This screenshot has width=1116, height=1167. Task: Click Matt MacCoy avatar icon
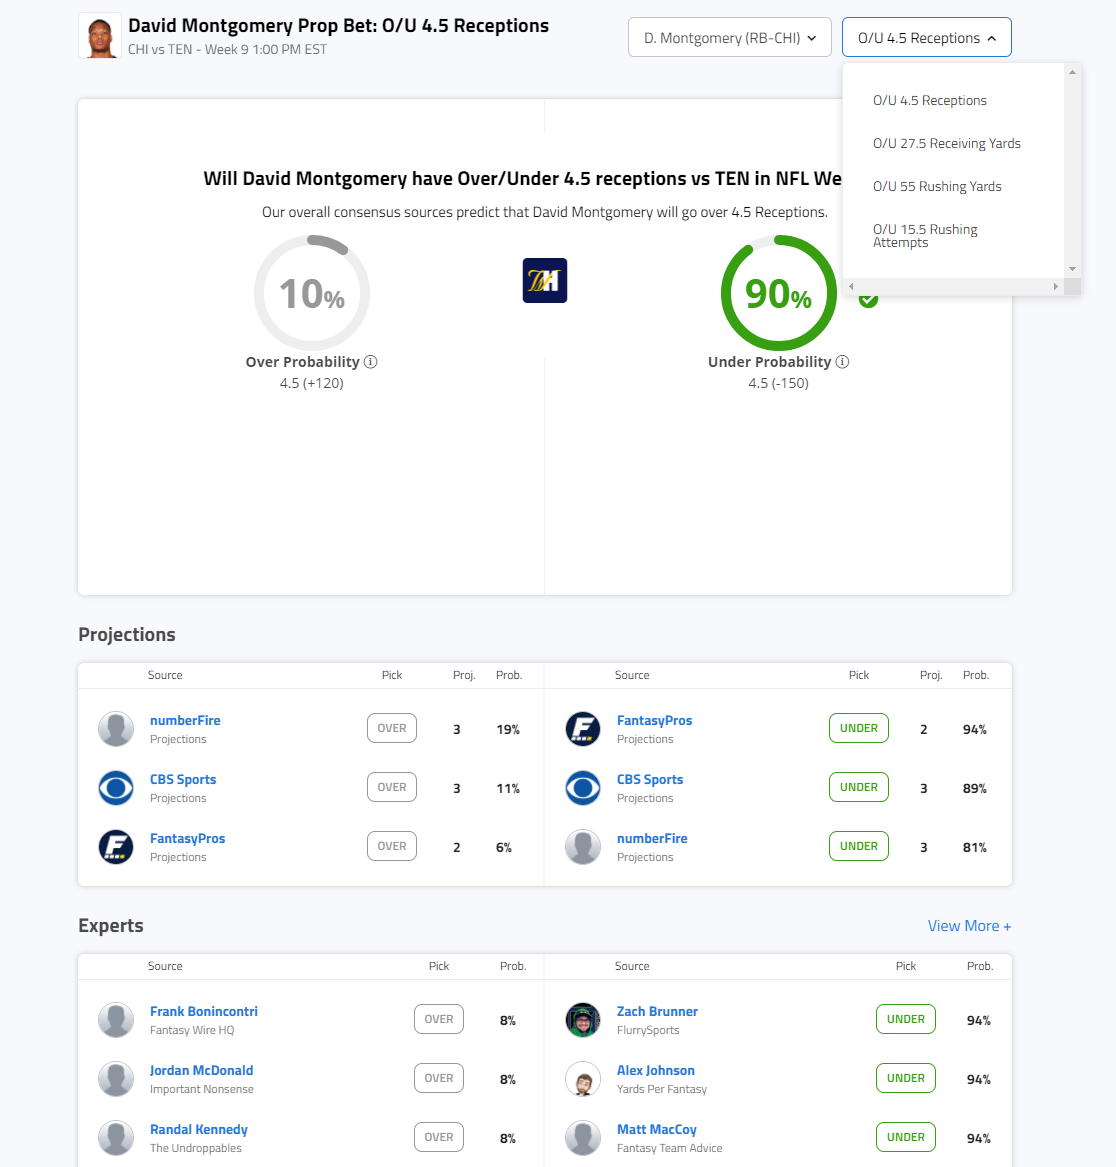(x=583, y=1138)
